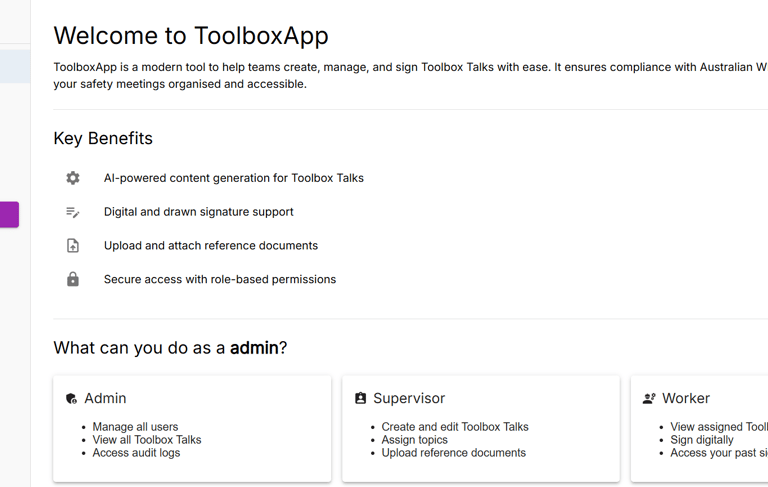Click the signature pen icon for drawn signatures

(72, 212)
